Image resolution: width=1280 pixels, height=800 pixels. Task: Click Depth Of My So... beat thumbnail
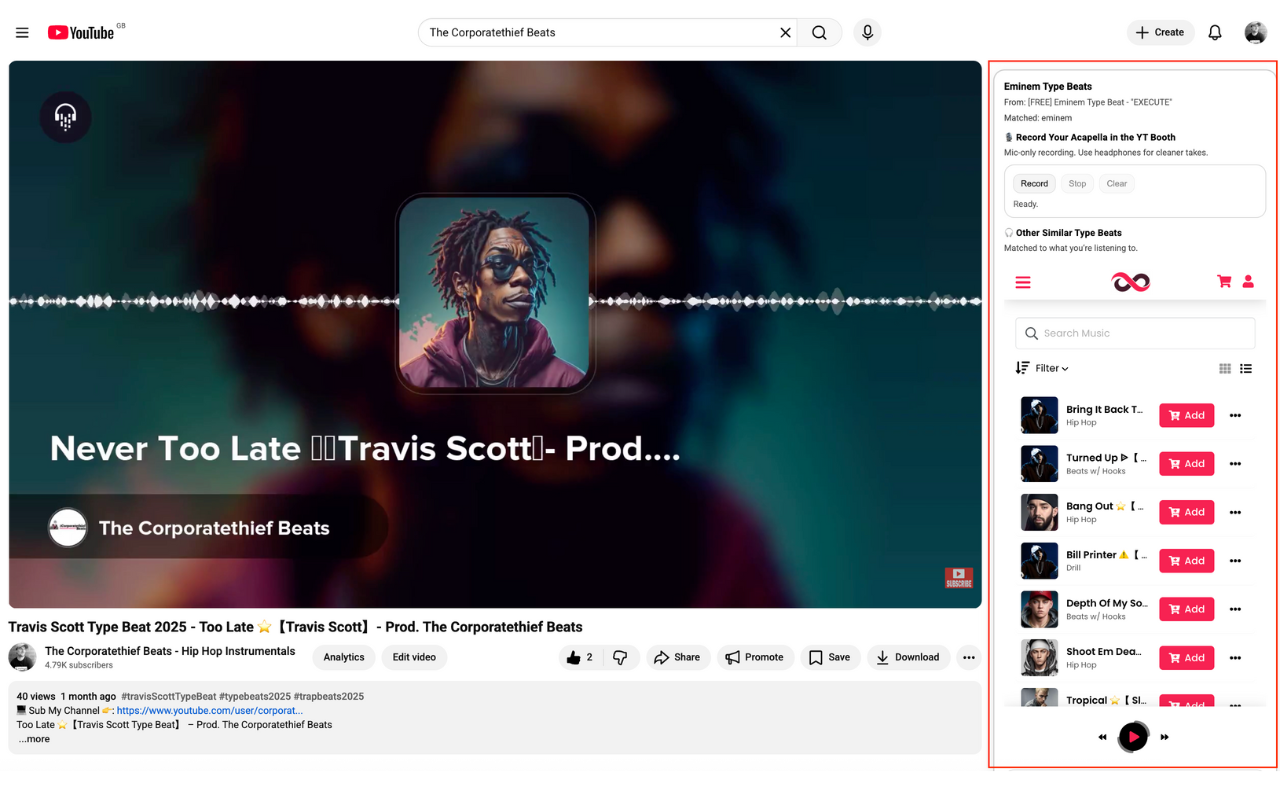pyautogui.click(x=1039, y=609)
